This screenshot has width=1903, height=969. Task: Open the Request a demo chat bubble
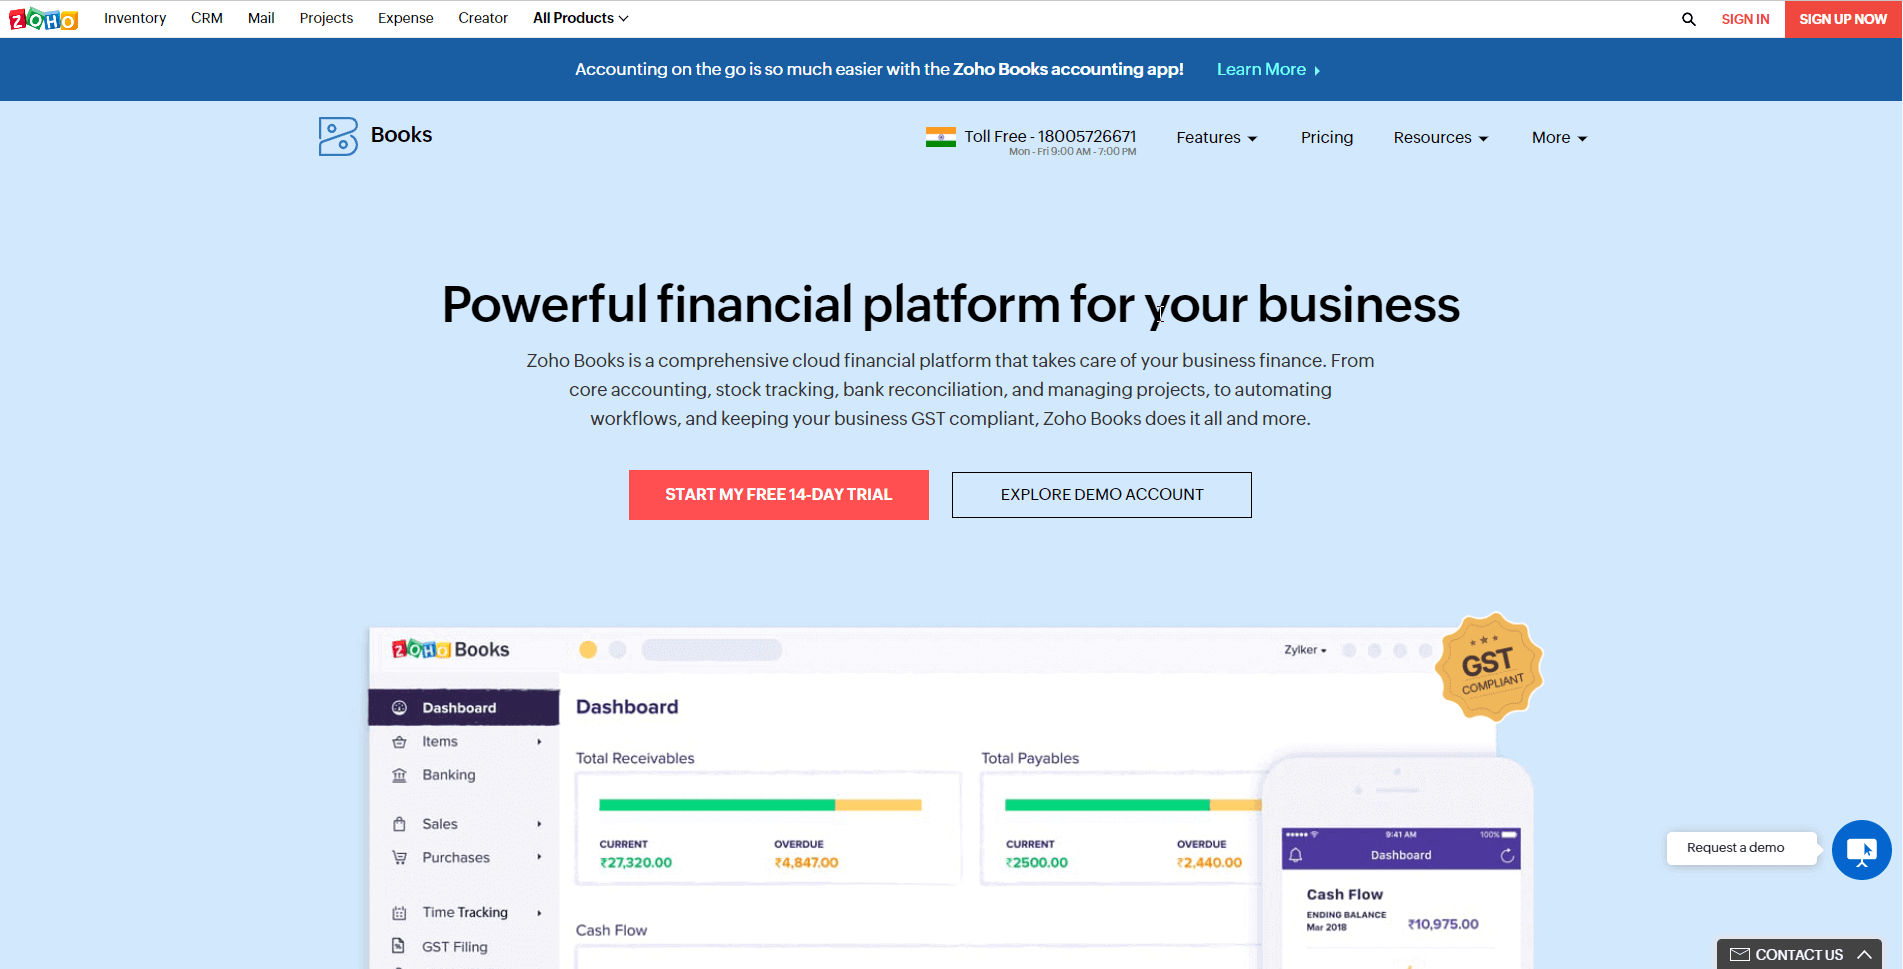click(1861, 850)
